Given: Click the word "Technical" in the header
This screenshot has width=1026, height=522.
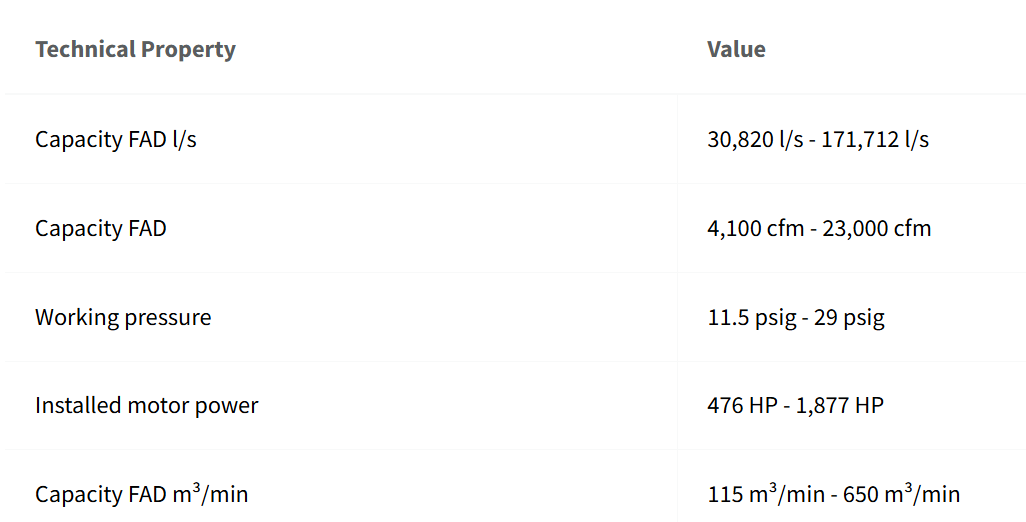Looking at the screenshot, I should [x=85, y=49].
